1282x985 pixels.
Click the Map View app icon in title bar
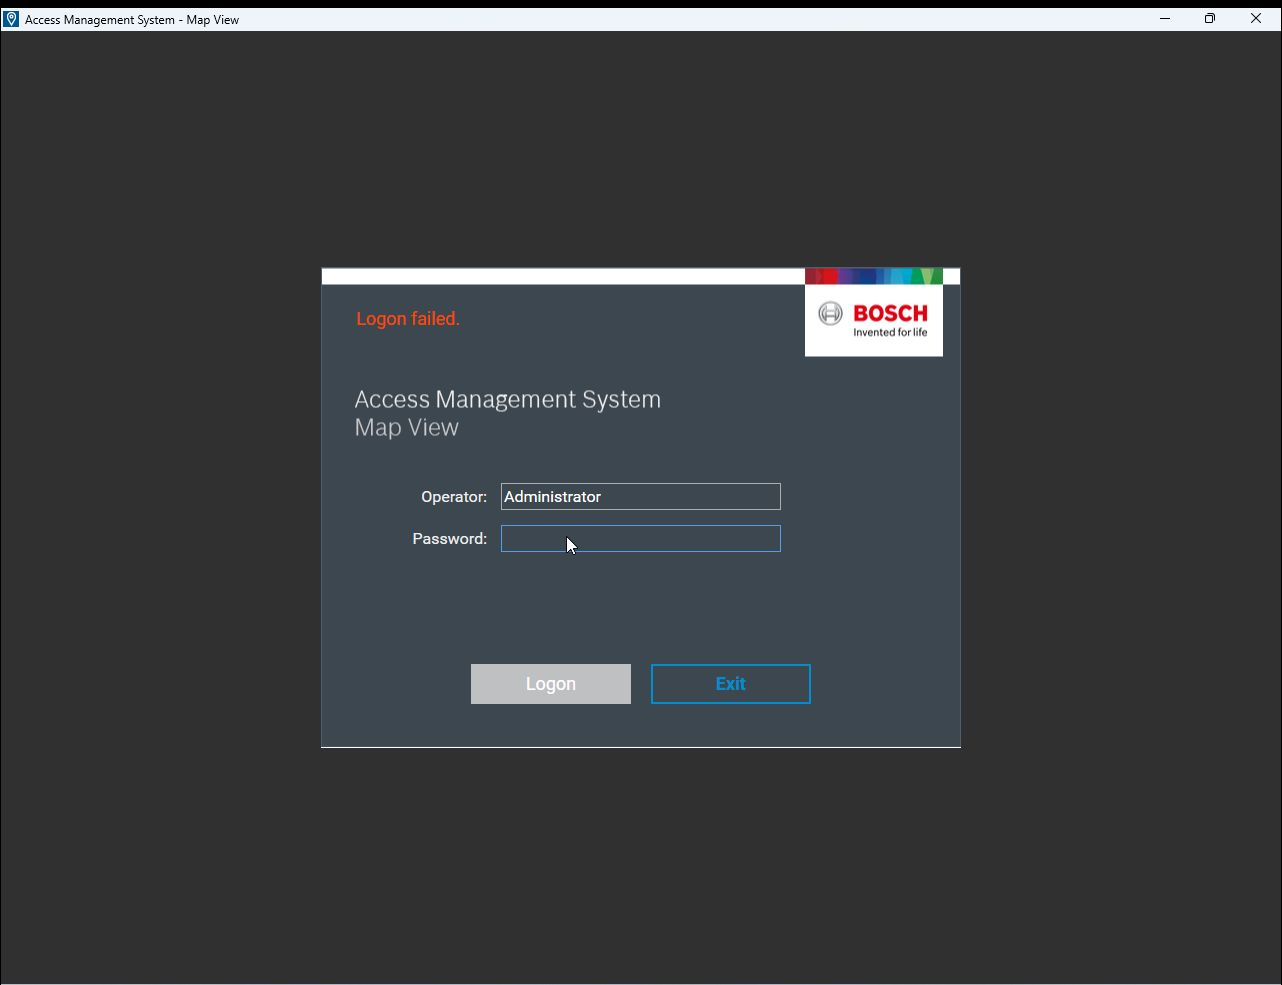pyautogui.click(x=11, y=19)
